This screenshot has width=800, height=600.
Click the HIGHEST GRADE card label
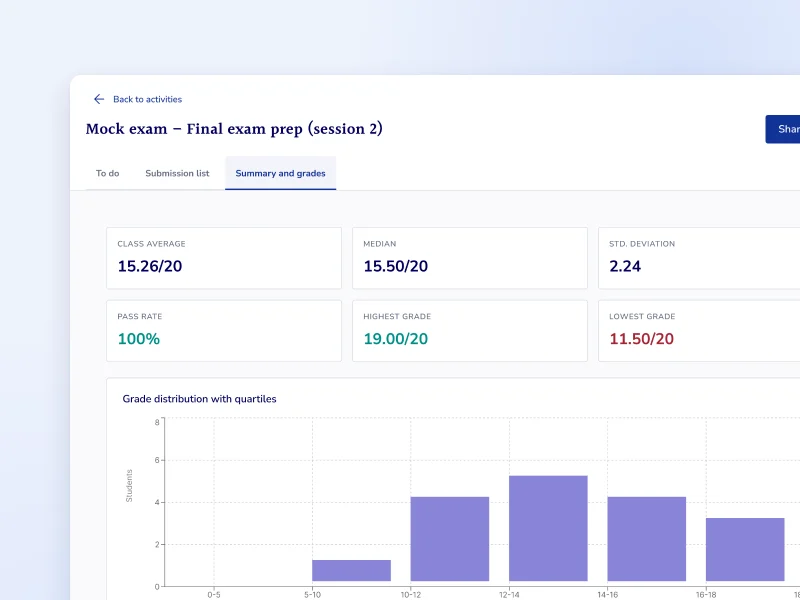point(397,316)
